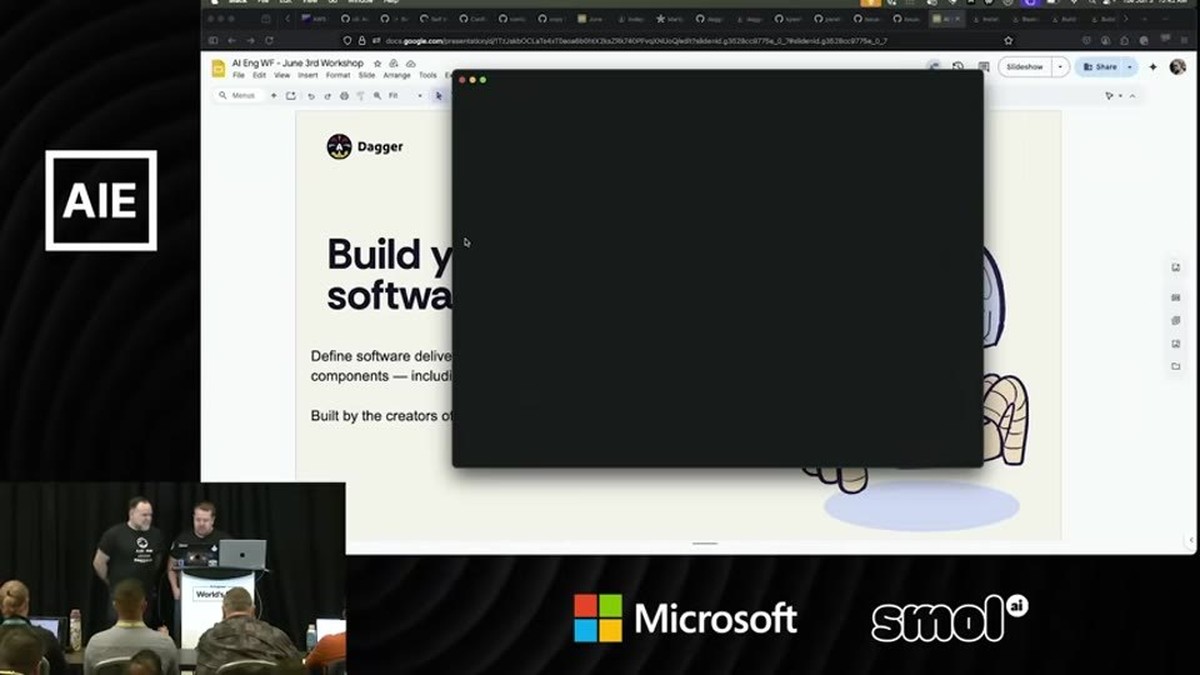Click the Gemini sparkle icon
This screenshot has height=675, width=1200.
point(1153,67)
